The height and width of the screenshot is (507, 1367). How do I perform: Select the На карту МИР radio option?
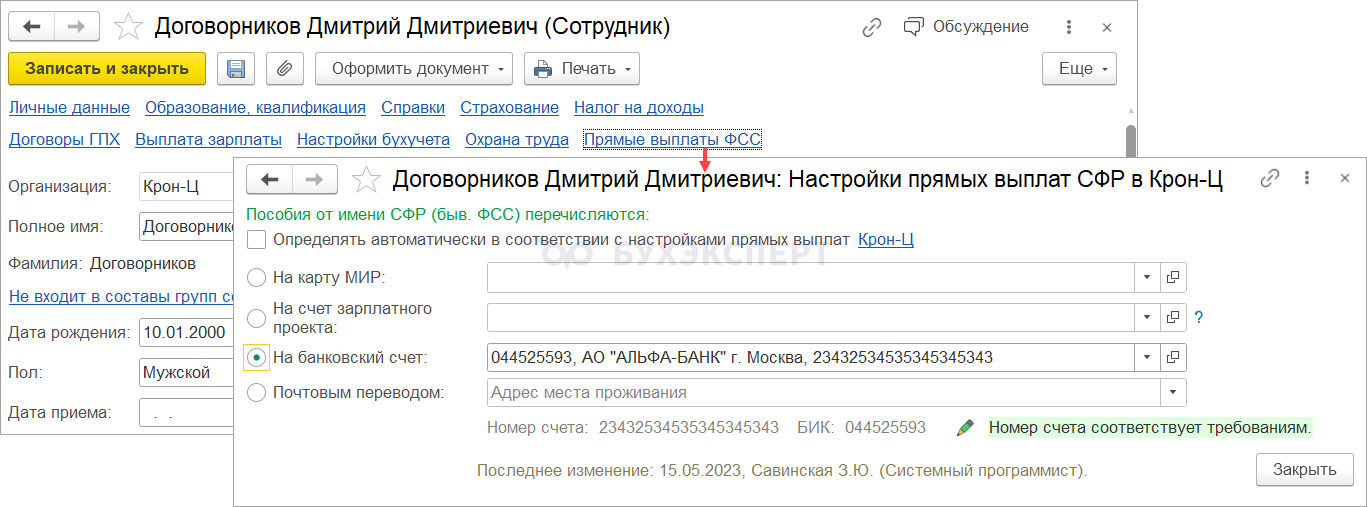click(x=257, y=277)
